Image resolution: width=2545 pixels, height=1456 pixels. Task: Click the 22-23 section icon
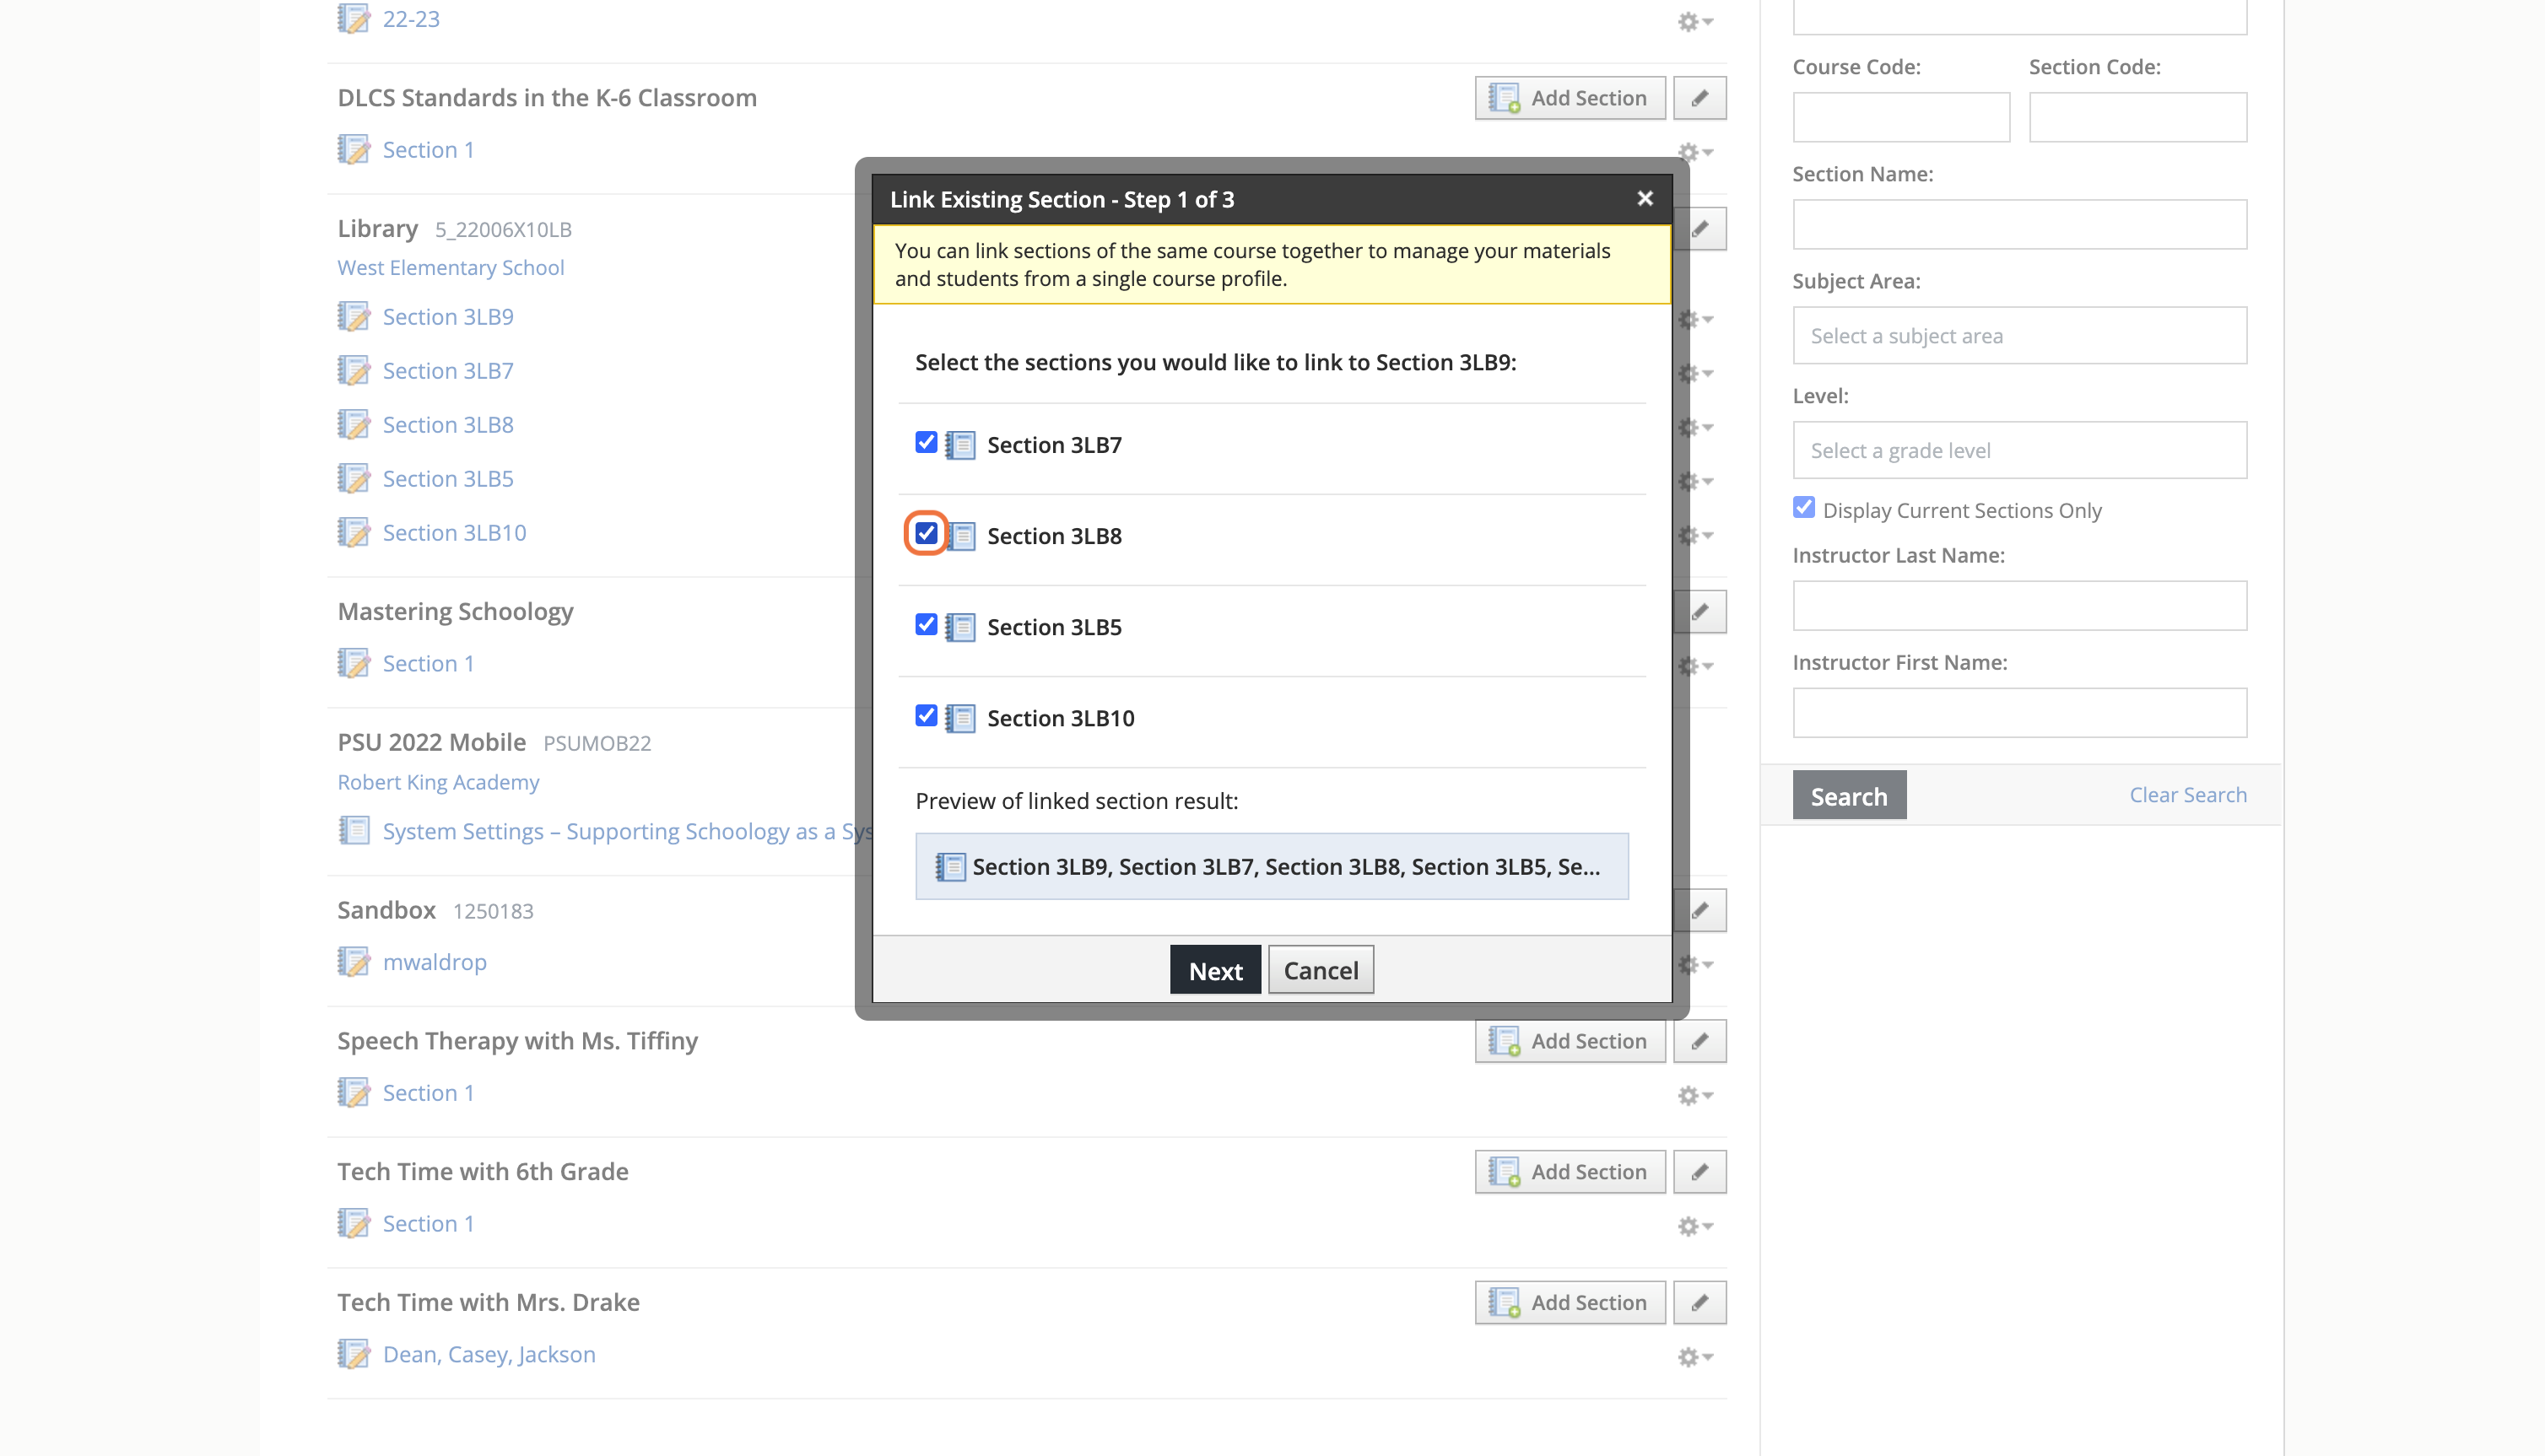(353, 18)
